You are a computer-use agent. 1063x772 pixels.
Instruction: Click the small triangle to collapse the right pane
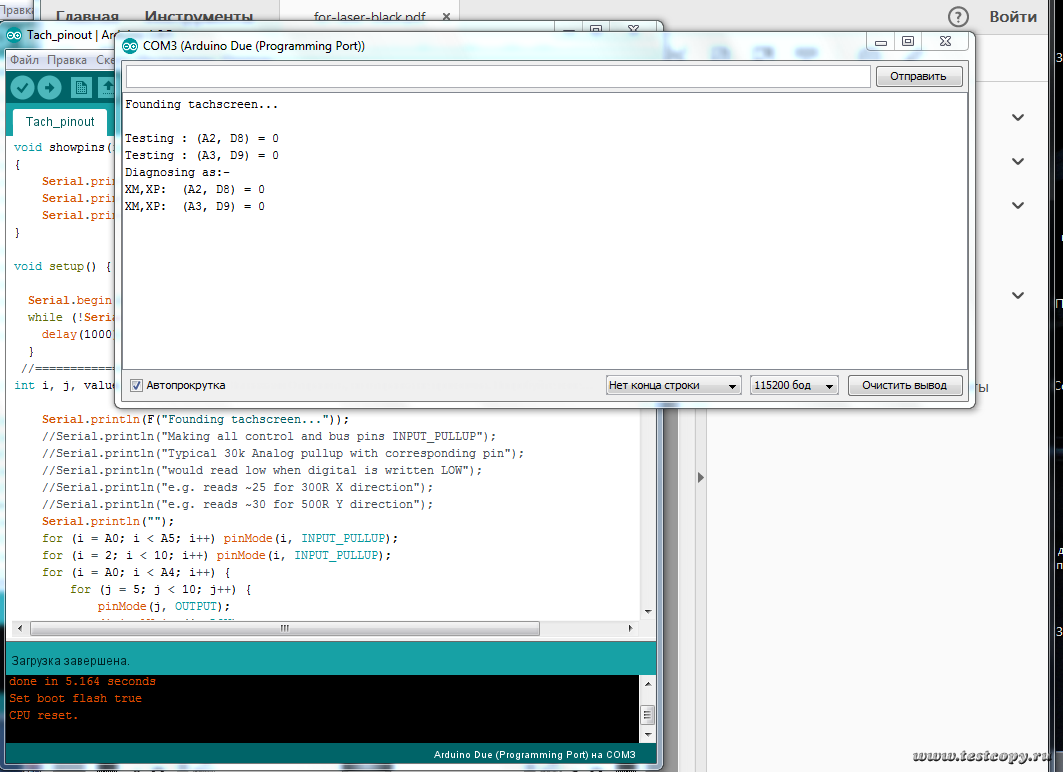[x=699, y=476]
